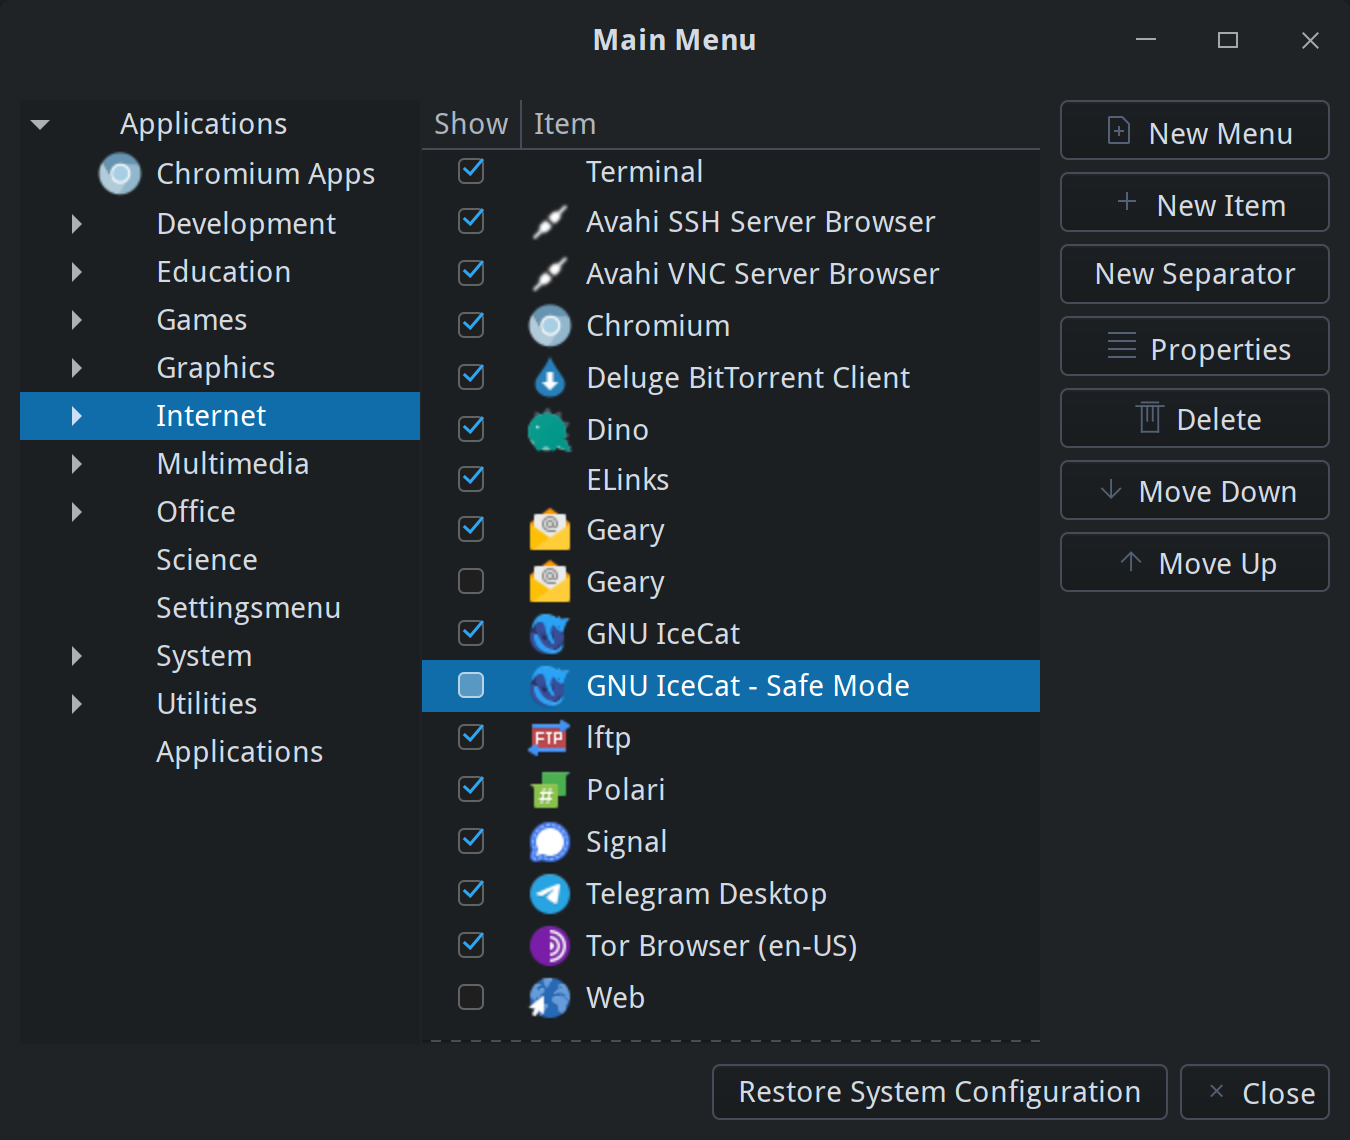Maximize the Main Menu window
The height and width of the screenshot is (1140, 1350).
pos(1228,40)
